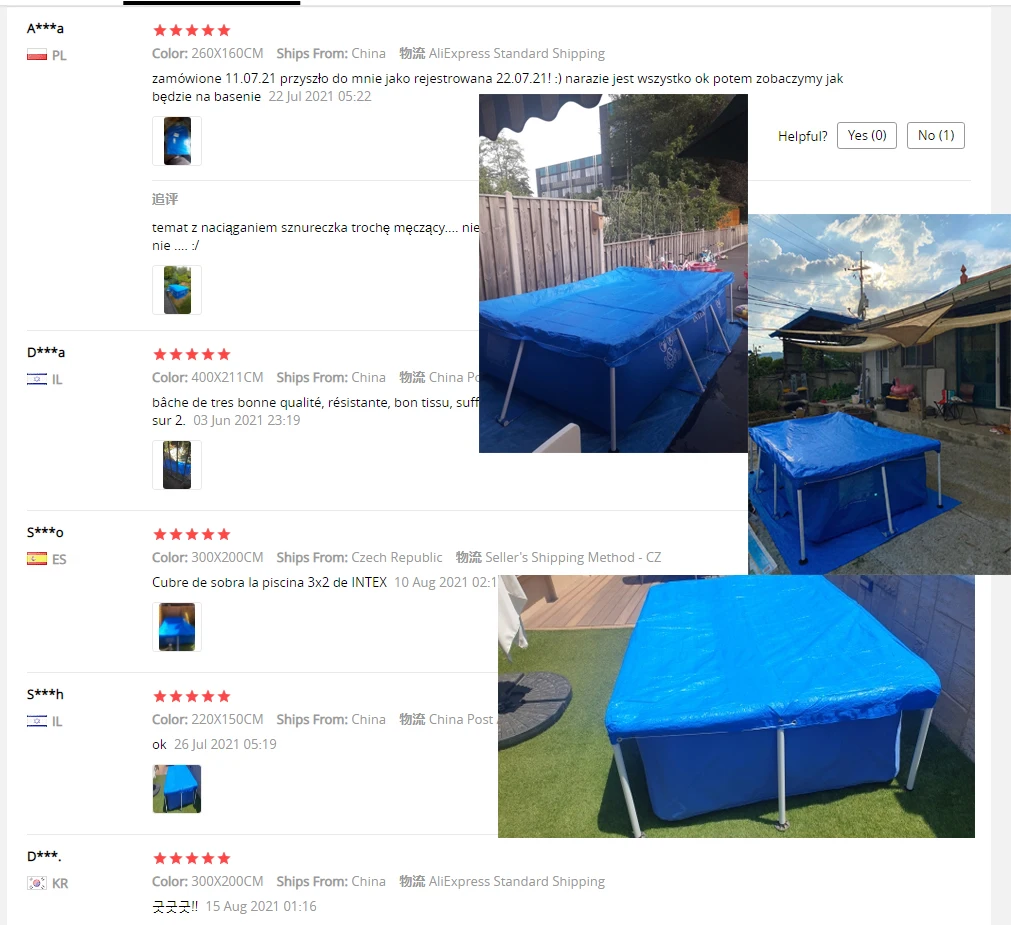
Task: Open S***o's pool cover photo thumbnail
Action: point(177,627)
